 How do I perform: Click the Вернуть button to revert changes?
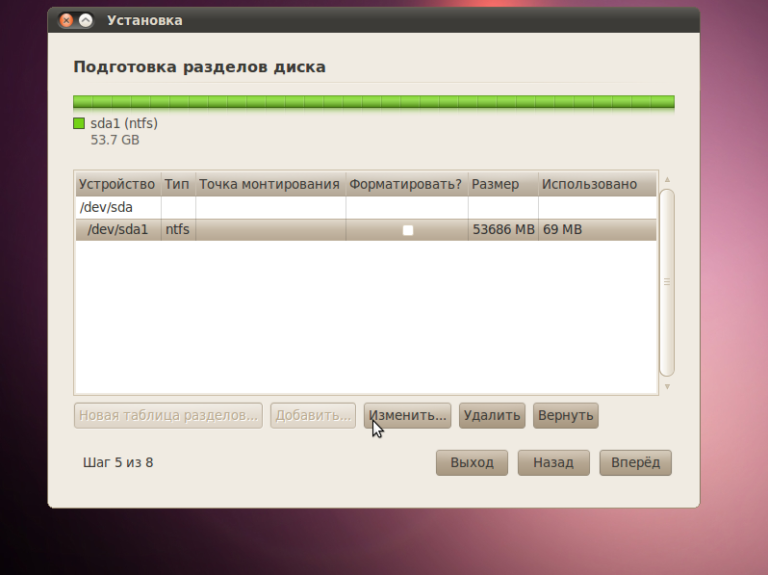565,415
